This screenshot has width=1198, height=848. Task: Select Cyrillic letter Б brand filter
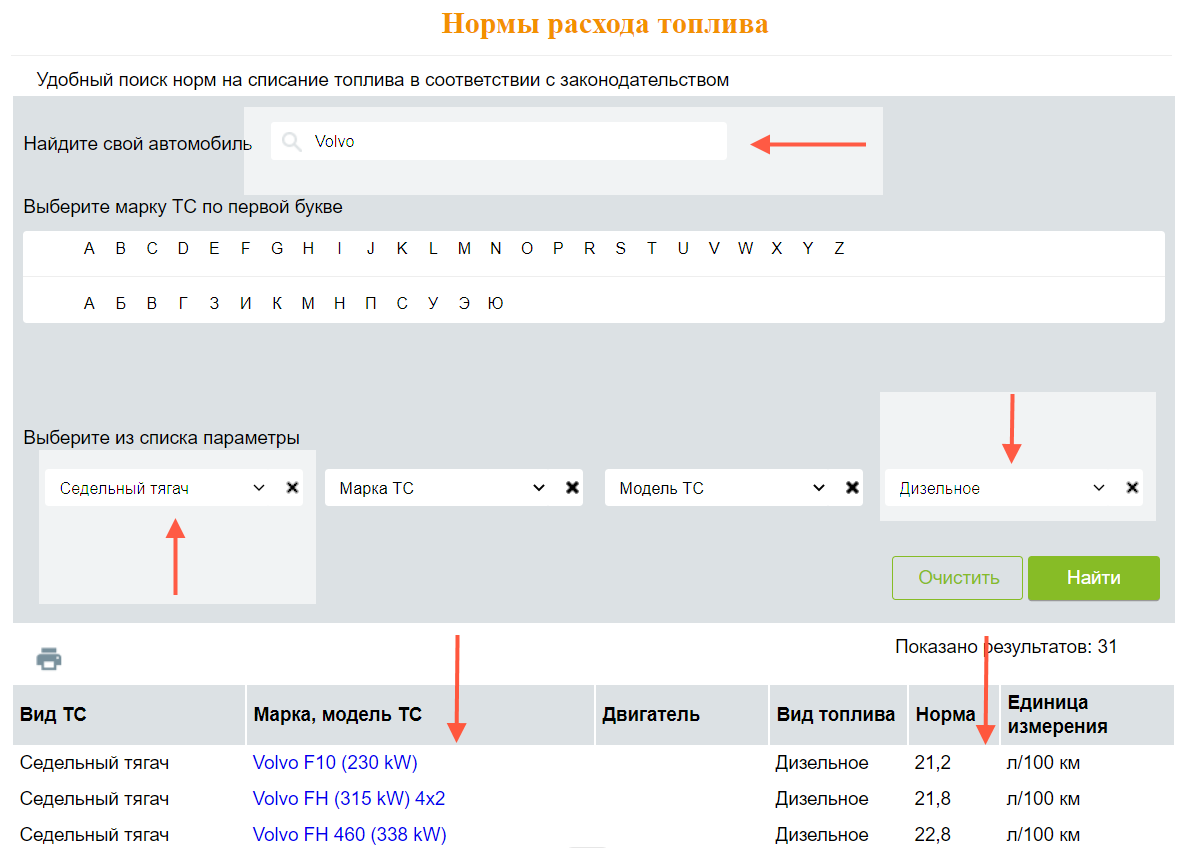pos(121,303)
